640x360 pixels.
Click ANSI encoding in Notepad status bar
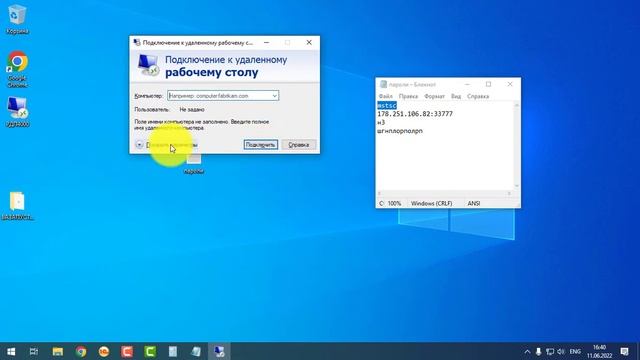coord(473,203)
